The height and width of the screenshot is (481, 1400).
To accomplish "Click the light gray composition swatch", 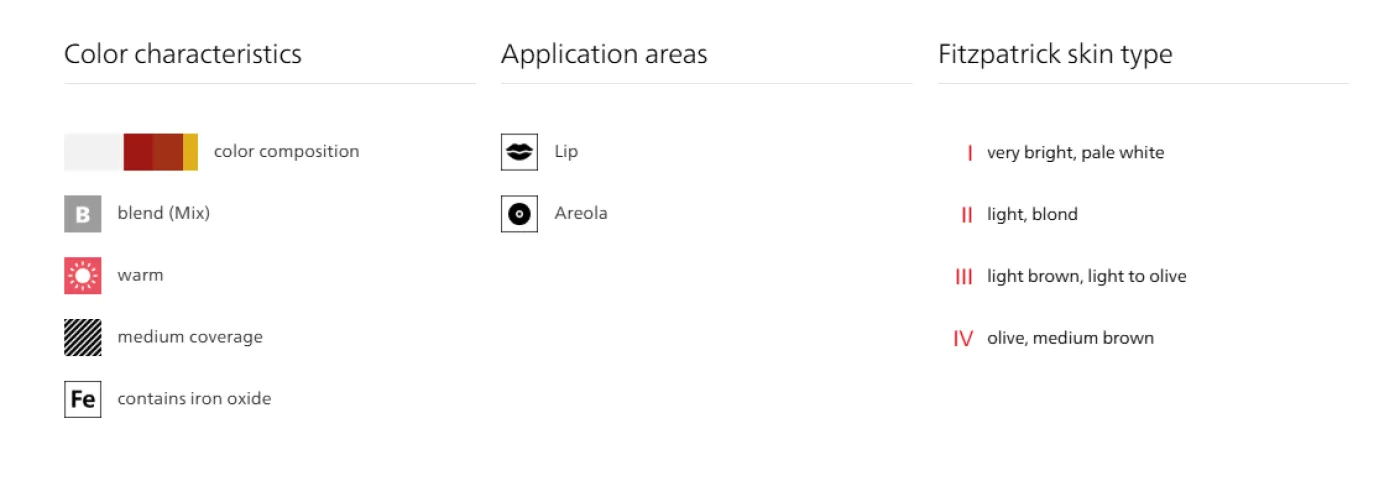I will [x=94, y=152].
